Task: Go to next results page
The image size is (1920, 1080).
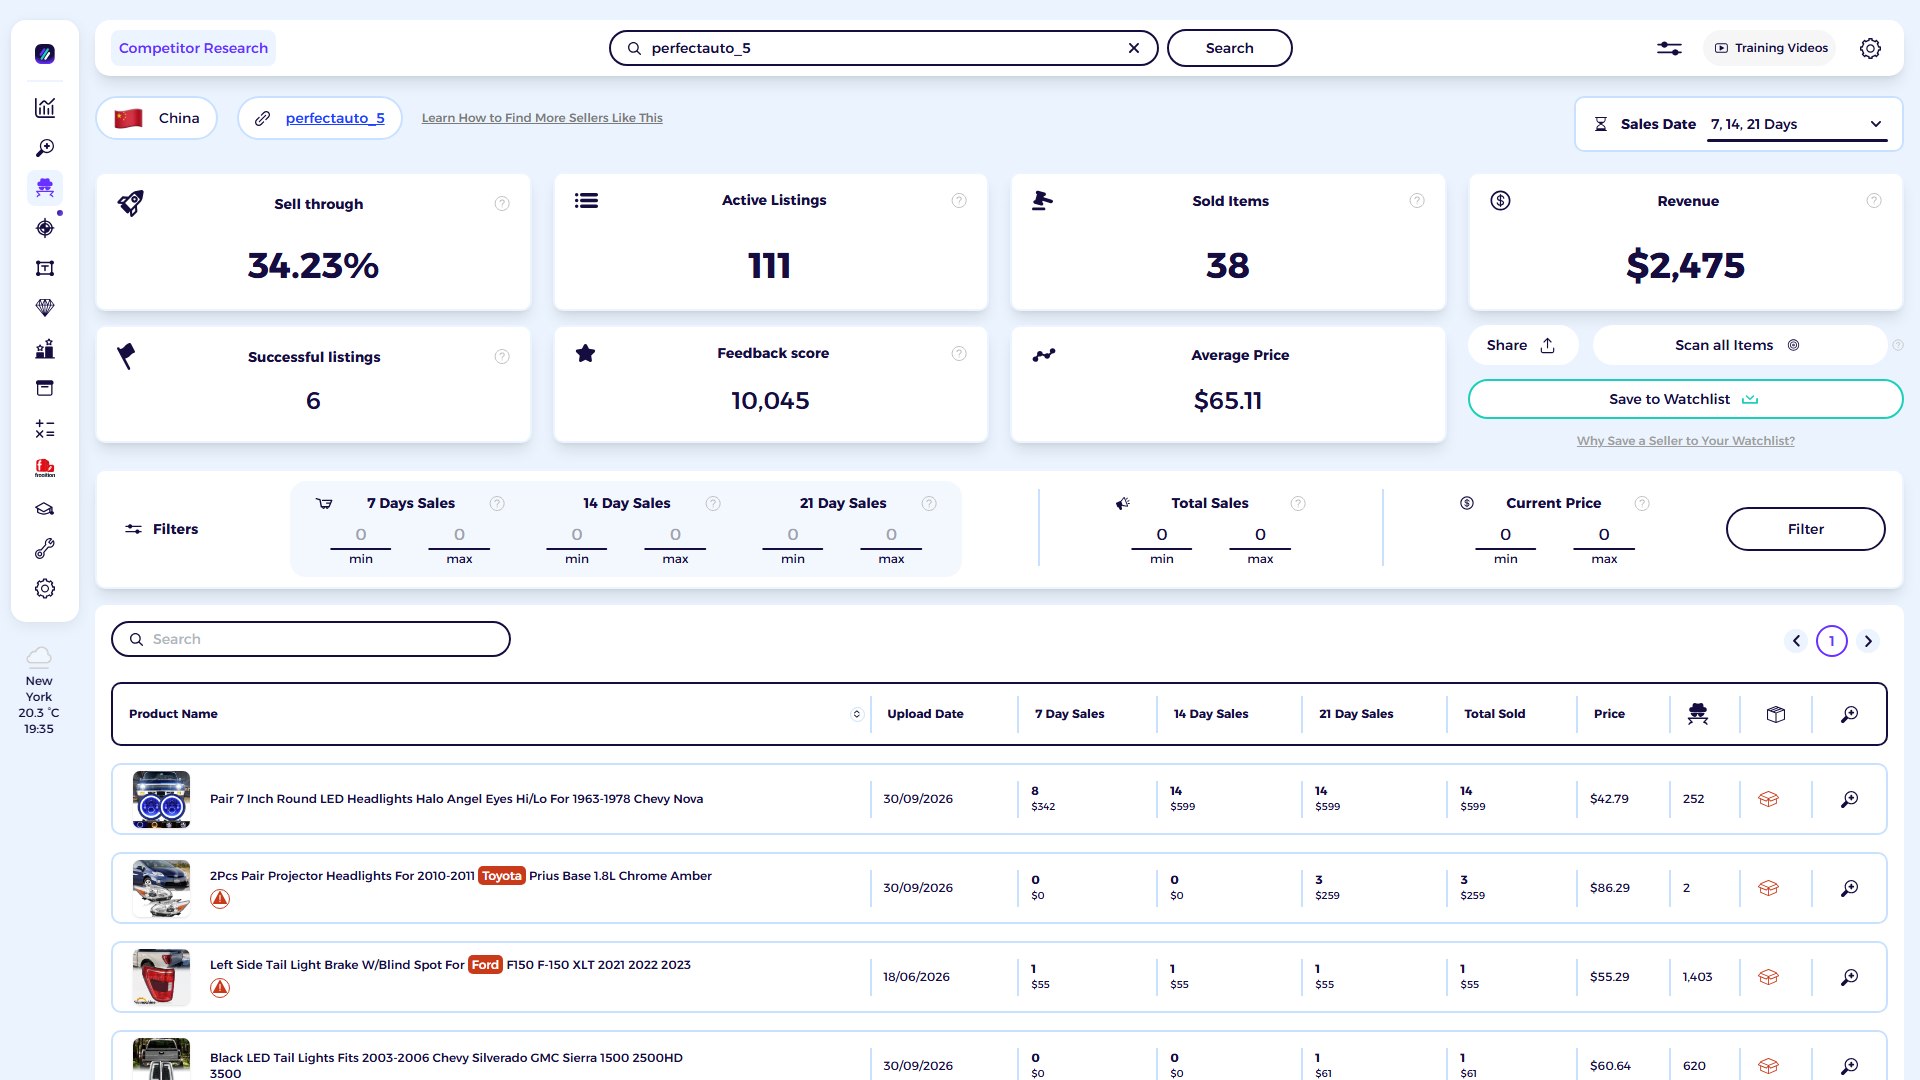Action: (x=1868, y=641)
